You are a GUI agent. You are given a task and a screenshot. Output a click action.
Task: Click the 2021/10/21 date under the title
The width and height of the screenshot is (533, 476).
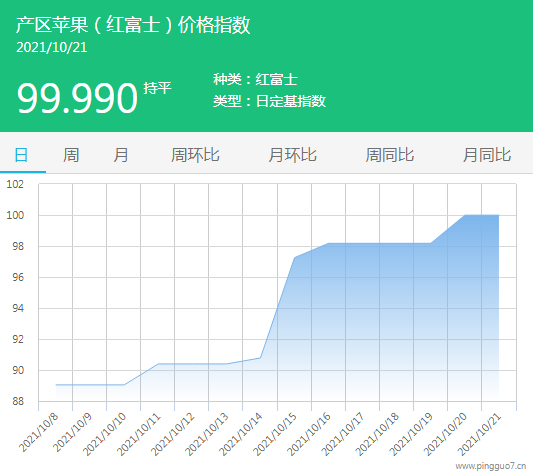(52, 48)
